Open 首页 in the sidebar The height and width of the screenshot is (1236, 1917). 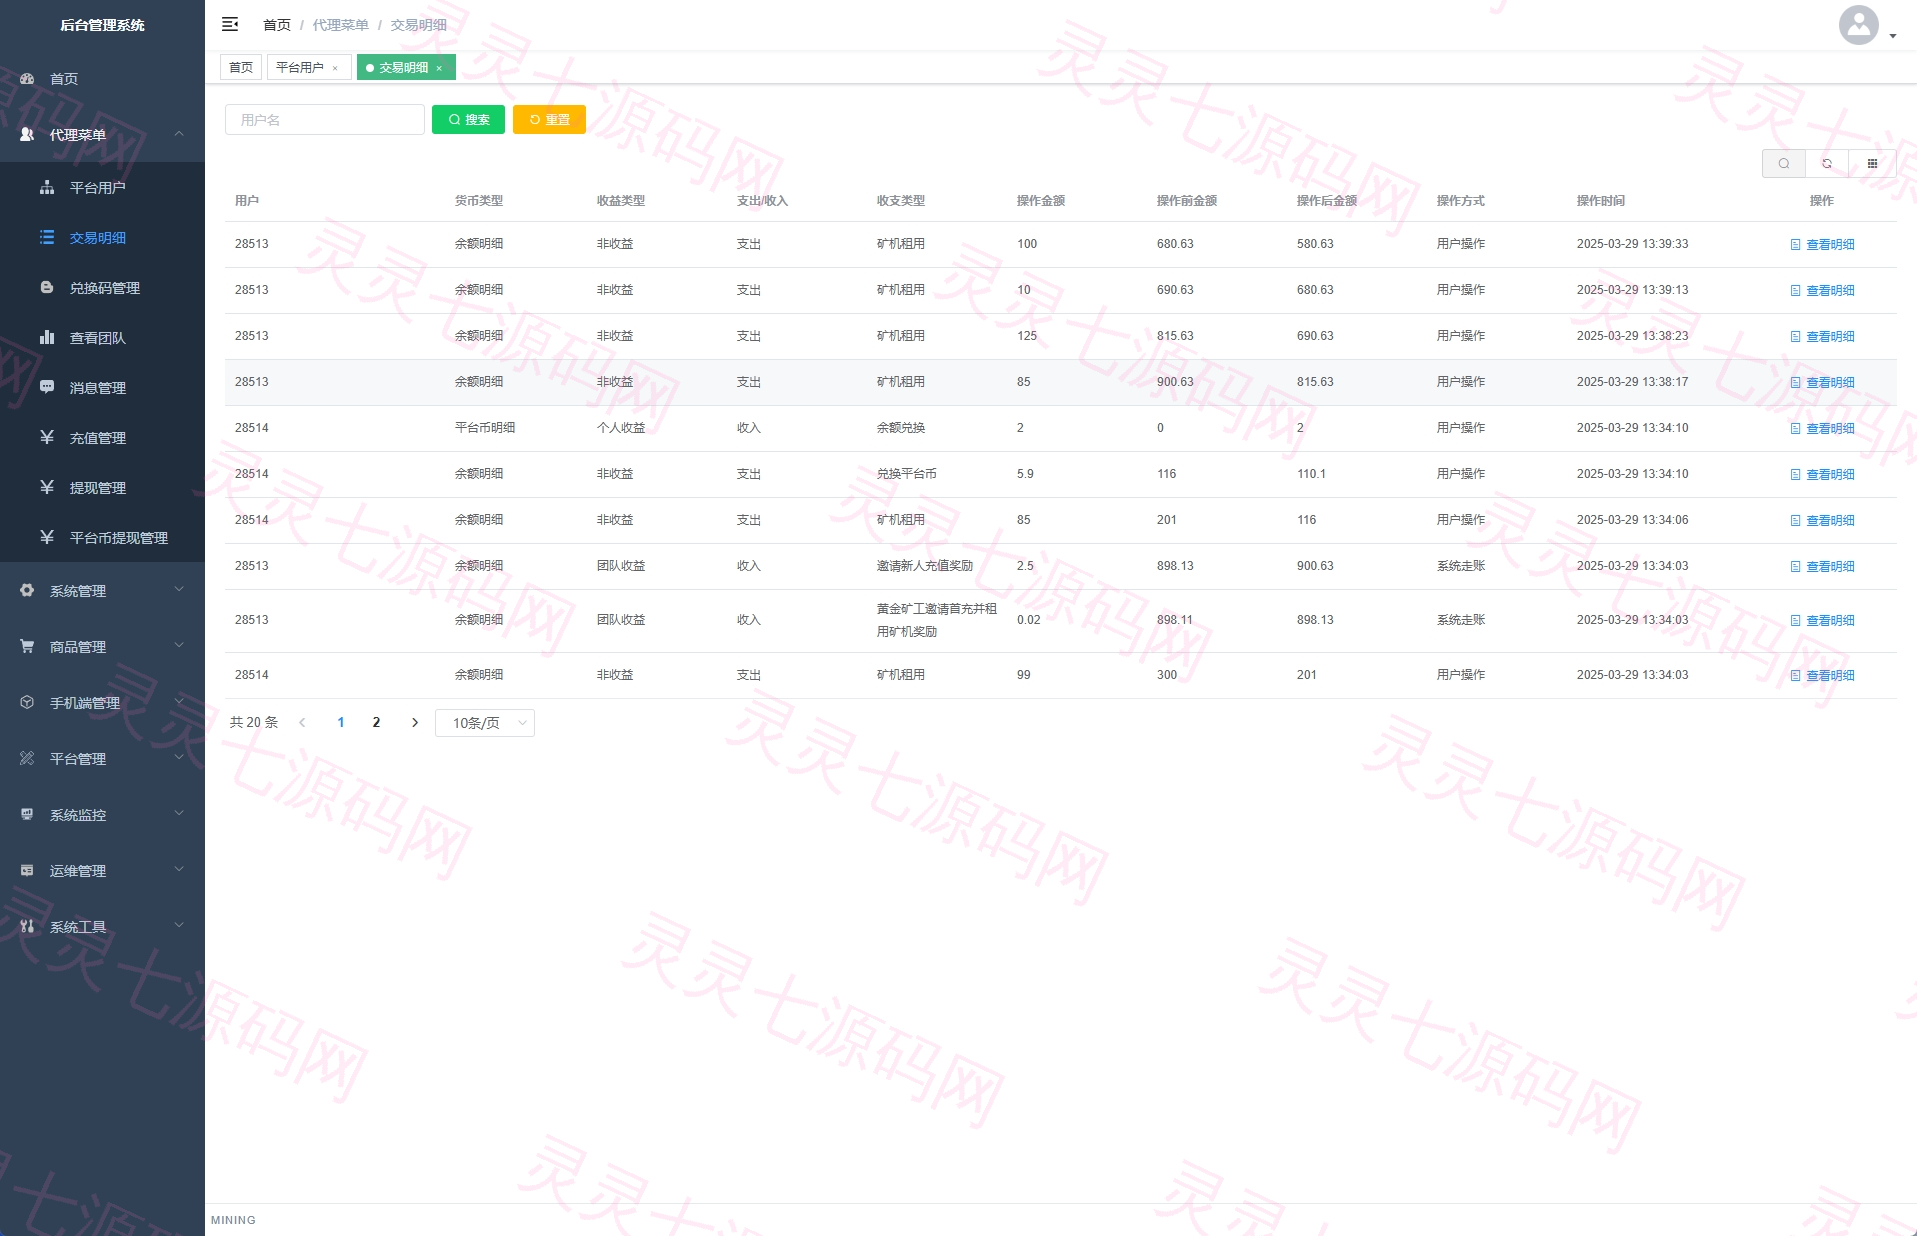[x=102, y=79]
